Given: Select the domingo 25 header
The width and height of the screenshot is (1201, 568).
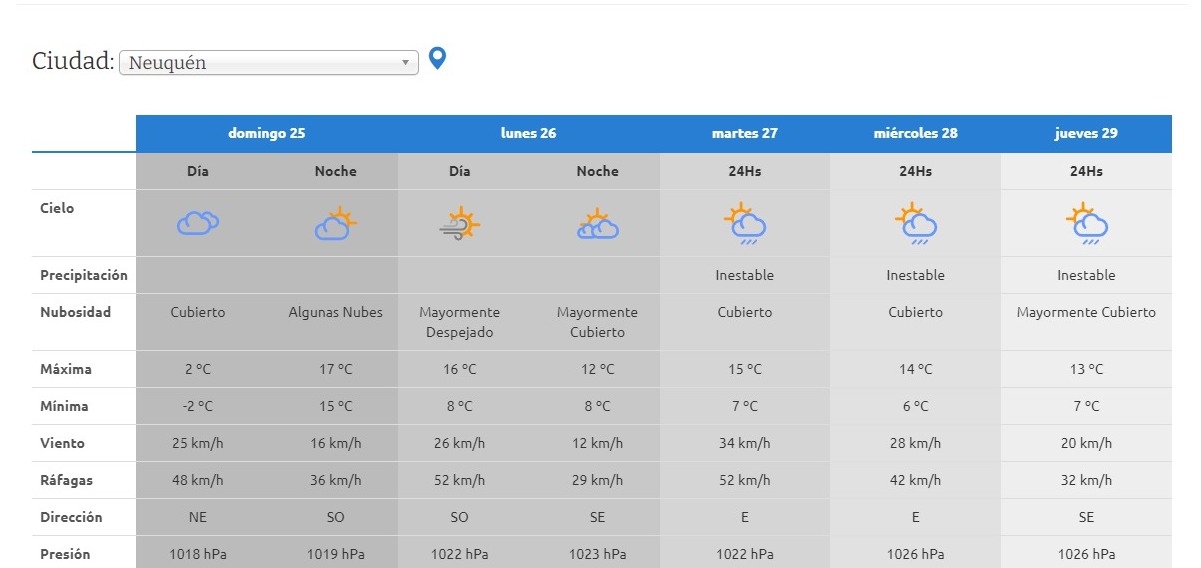Looking at the screenshot, I should click(267, 133).
